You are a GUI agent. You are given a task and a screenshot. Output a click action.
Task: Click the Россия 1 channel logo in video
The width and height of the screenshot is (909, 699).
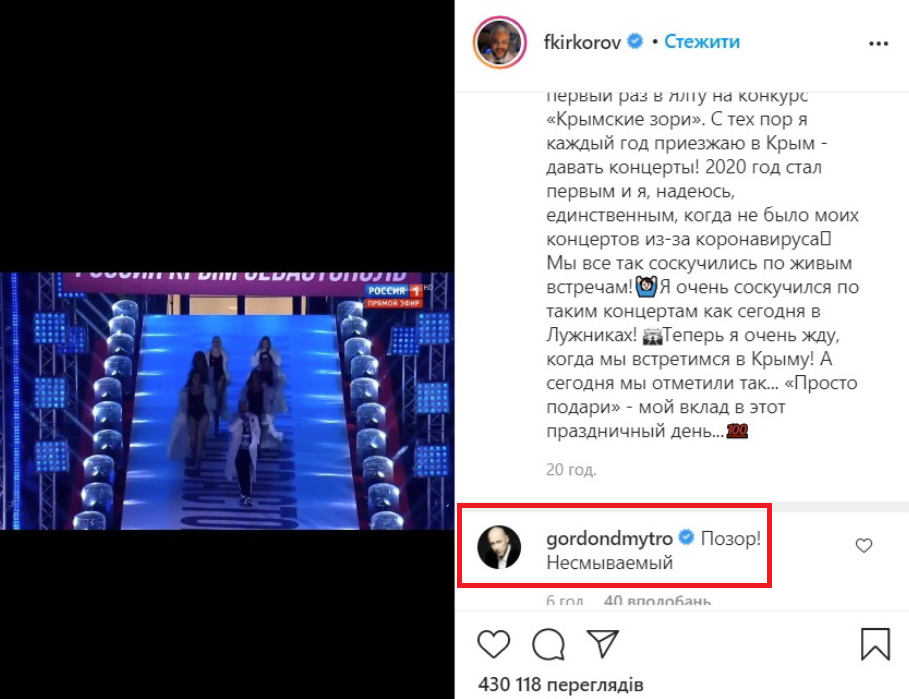pos(394,294)
